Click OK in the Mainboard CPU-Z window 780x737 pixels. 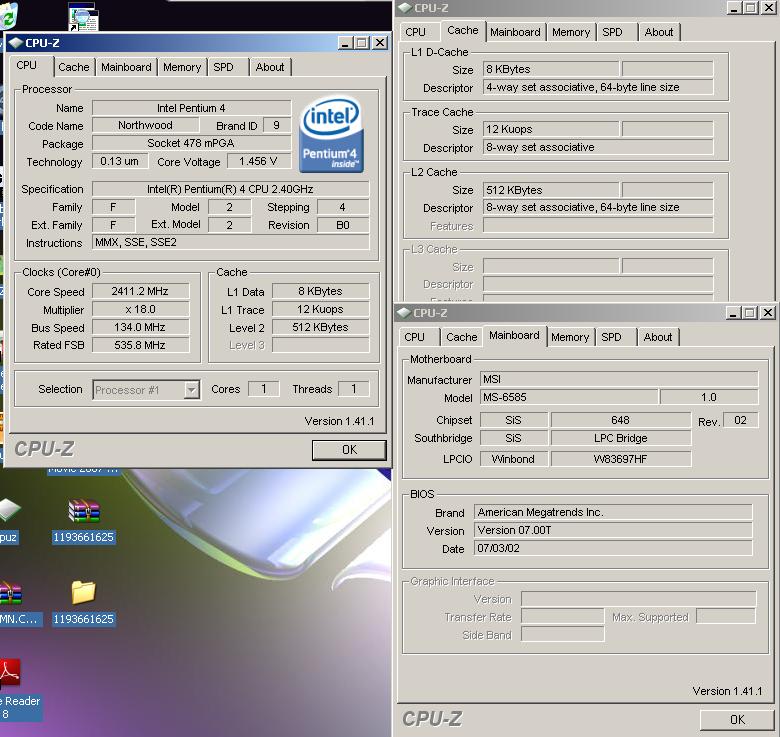[737, 719]
